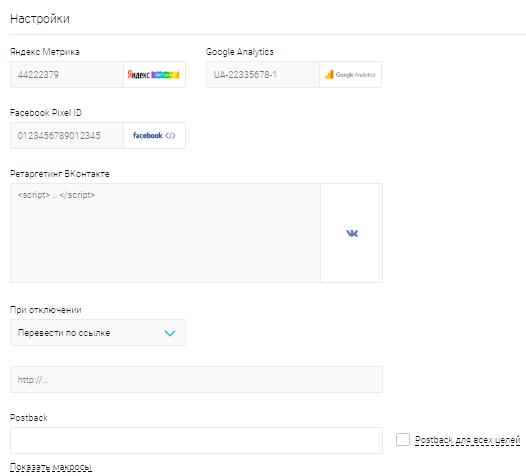Click the empty Postback input field
The image size is (526, 476).
click(x=197, y=440)
